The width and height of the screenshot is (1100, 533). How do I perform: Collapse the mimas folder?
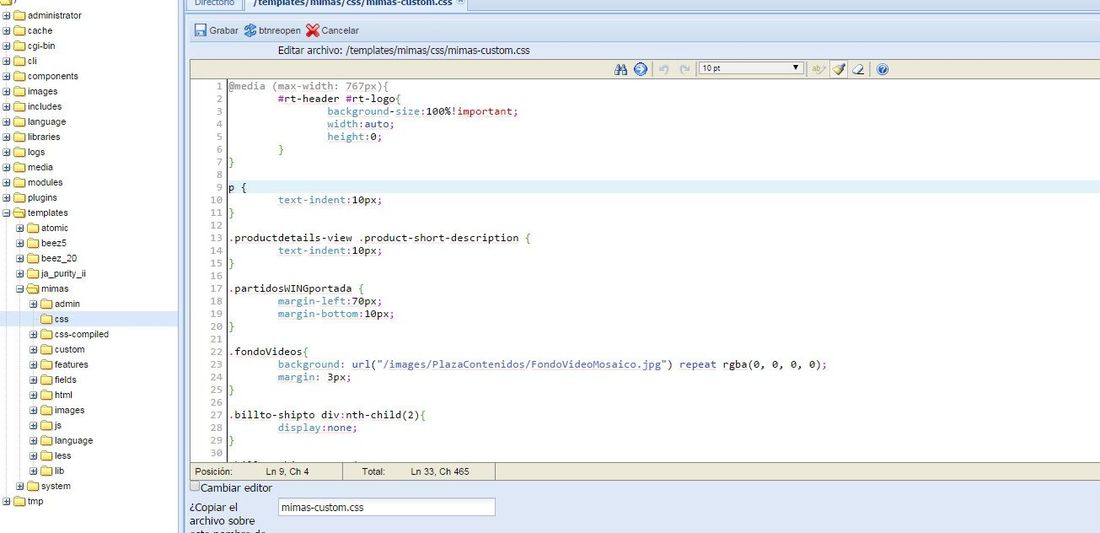(x=20, y=289)
